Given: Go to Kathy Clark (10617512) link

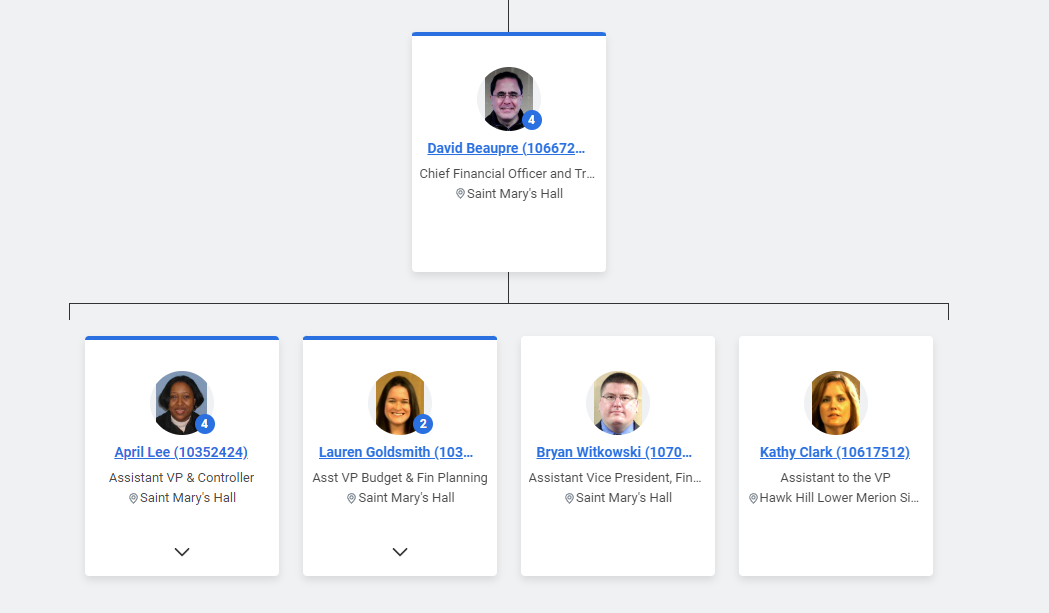Looking at the screenshot, I should point(835,452).
